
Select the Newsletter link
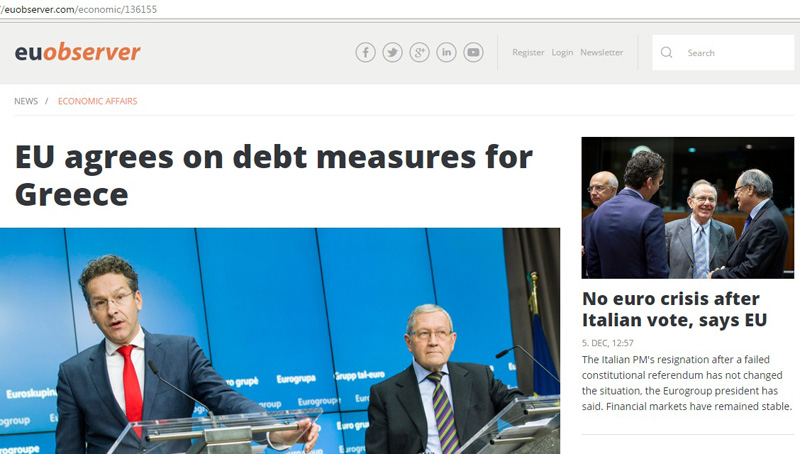(601, 53)
